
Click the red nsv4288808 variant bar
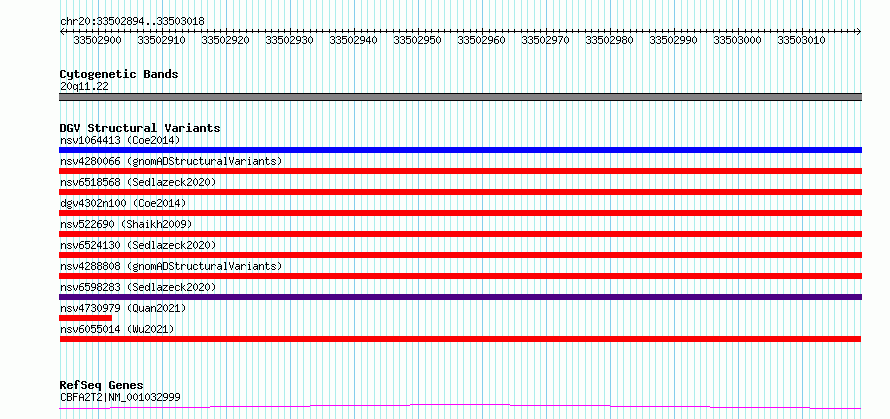[x=460, y=276]
